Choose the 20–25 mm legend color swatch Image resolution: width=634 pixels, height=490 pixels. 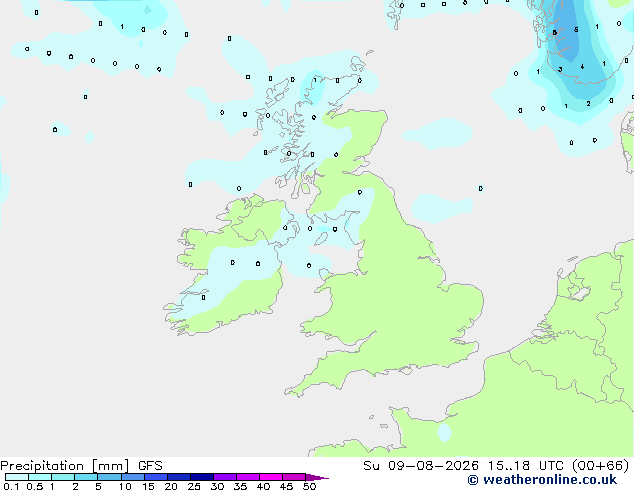[x=178, y=477]
